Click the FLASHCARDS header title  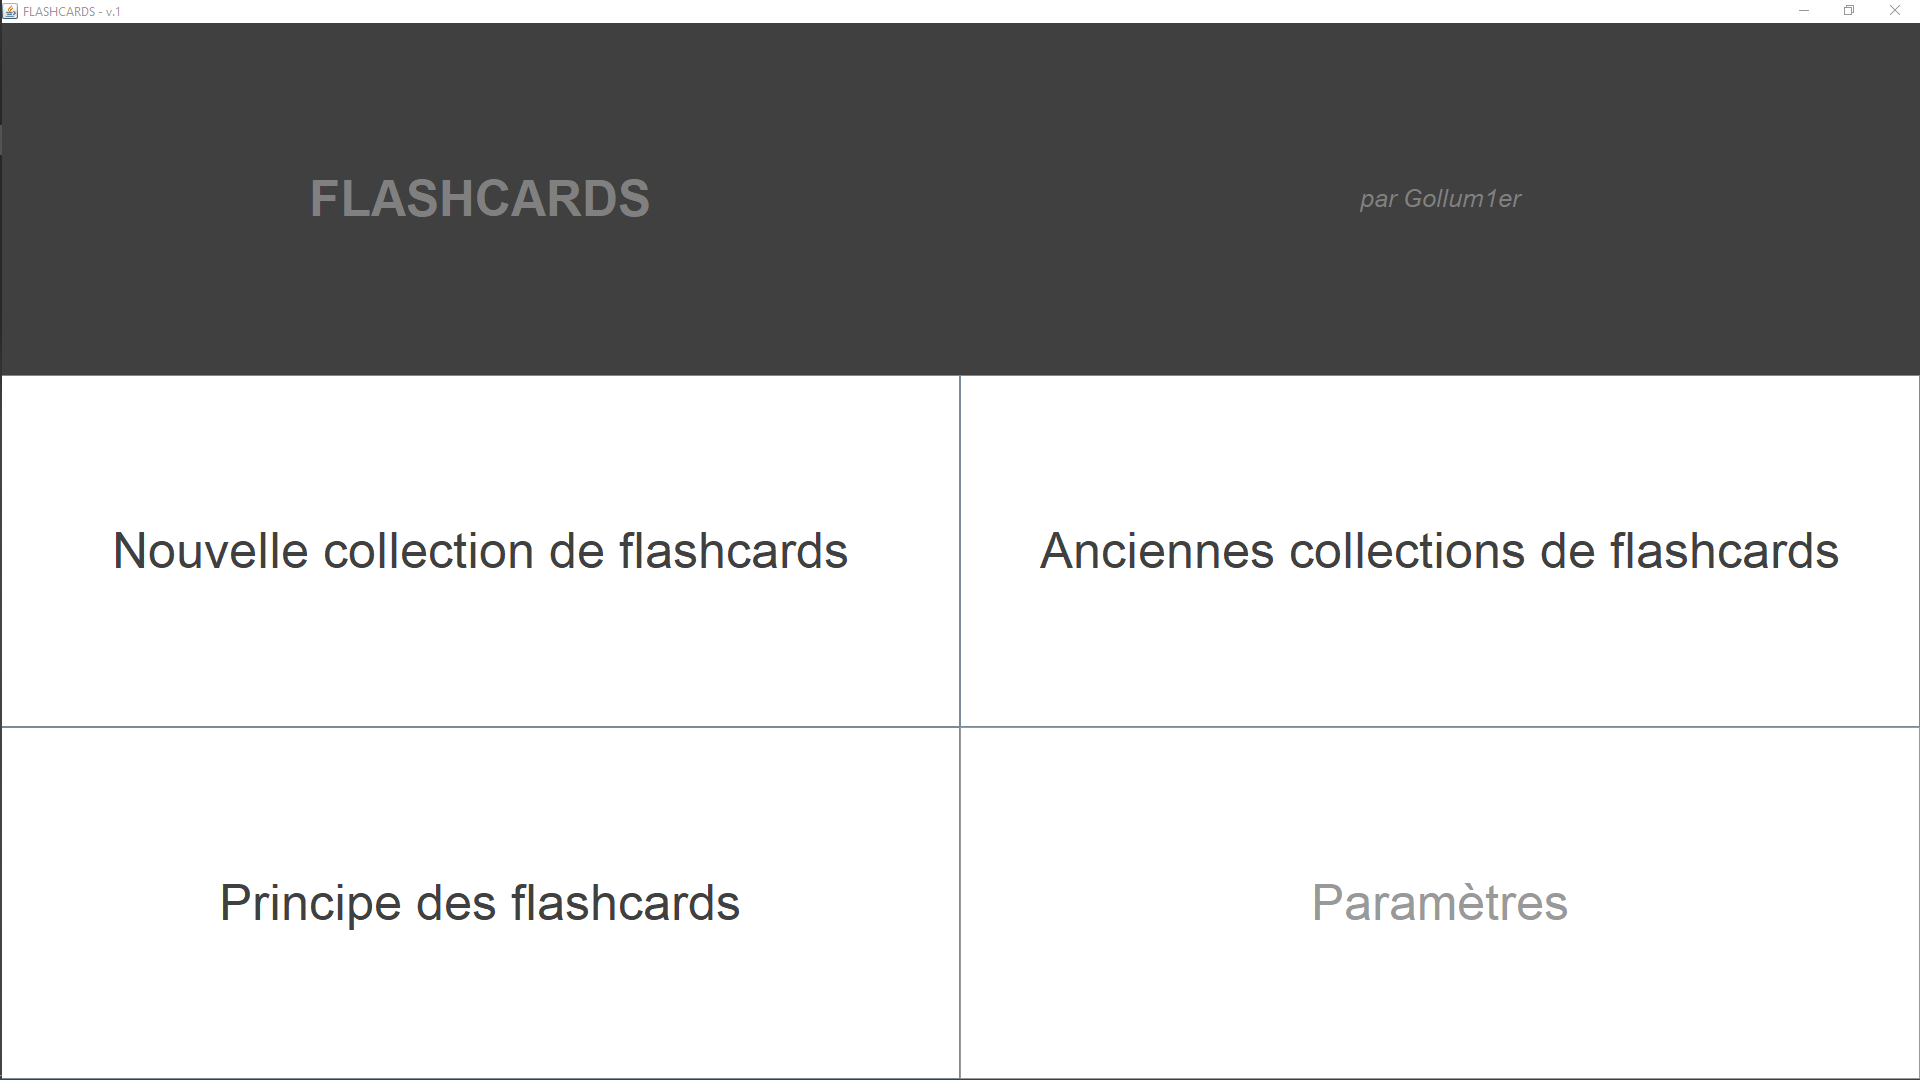click(x=480, y=199)
